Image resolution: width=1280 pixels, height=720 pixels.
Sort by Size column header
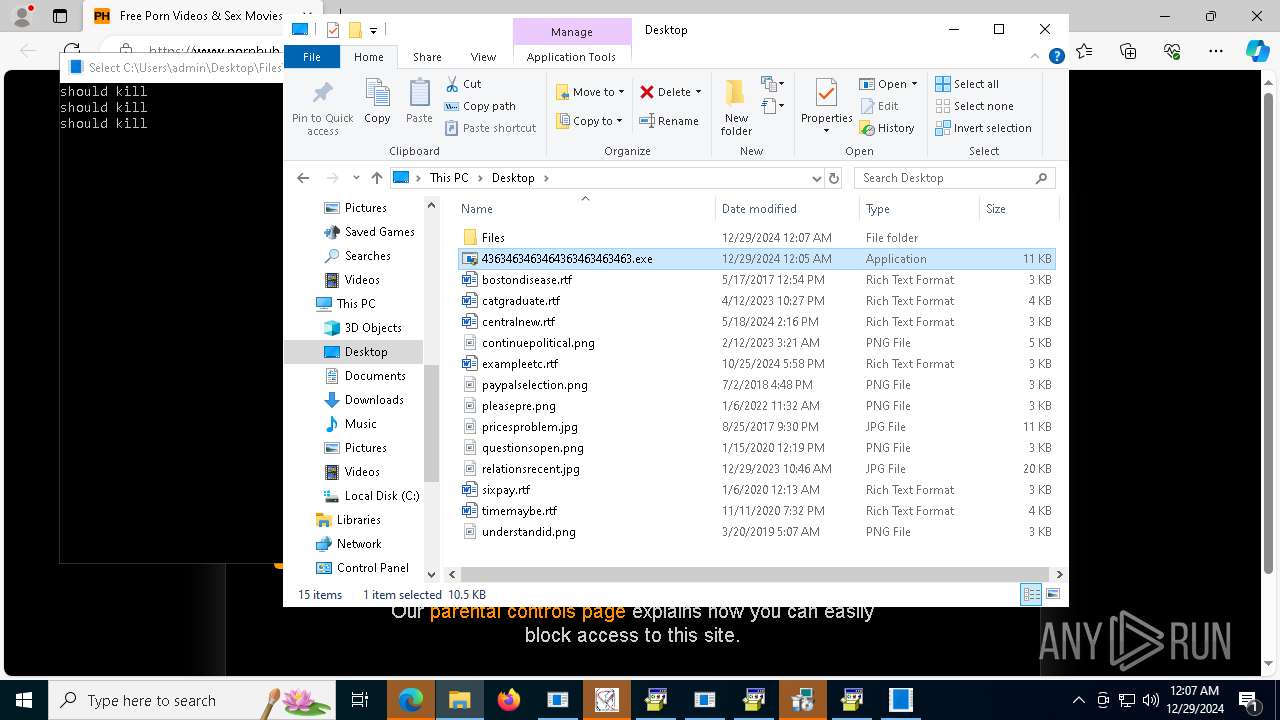(x=1018, y=209)
